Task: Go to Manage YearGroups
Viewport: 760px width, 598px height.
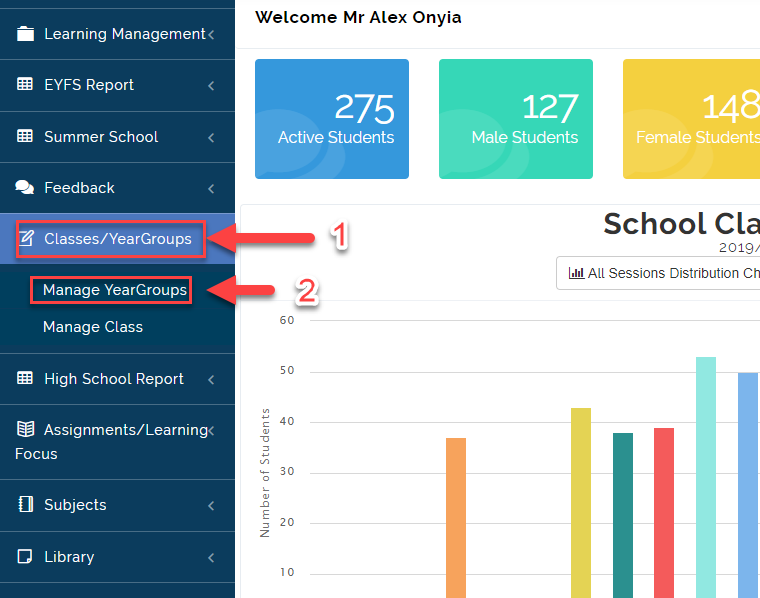Action: (x=115, y=290)
